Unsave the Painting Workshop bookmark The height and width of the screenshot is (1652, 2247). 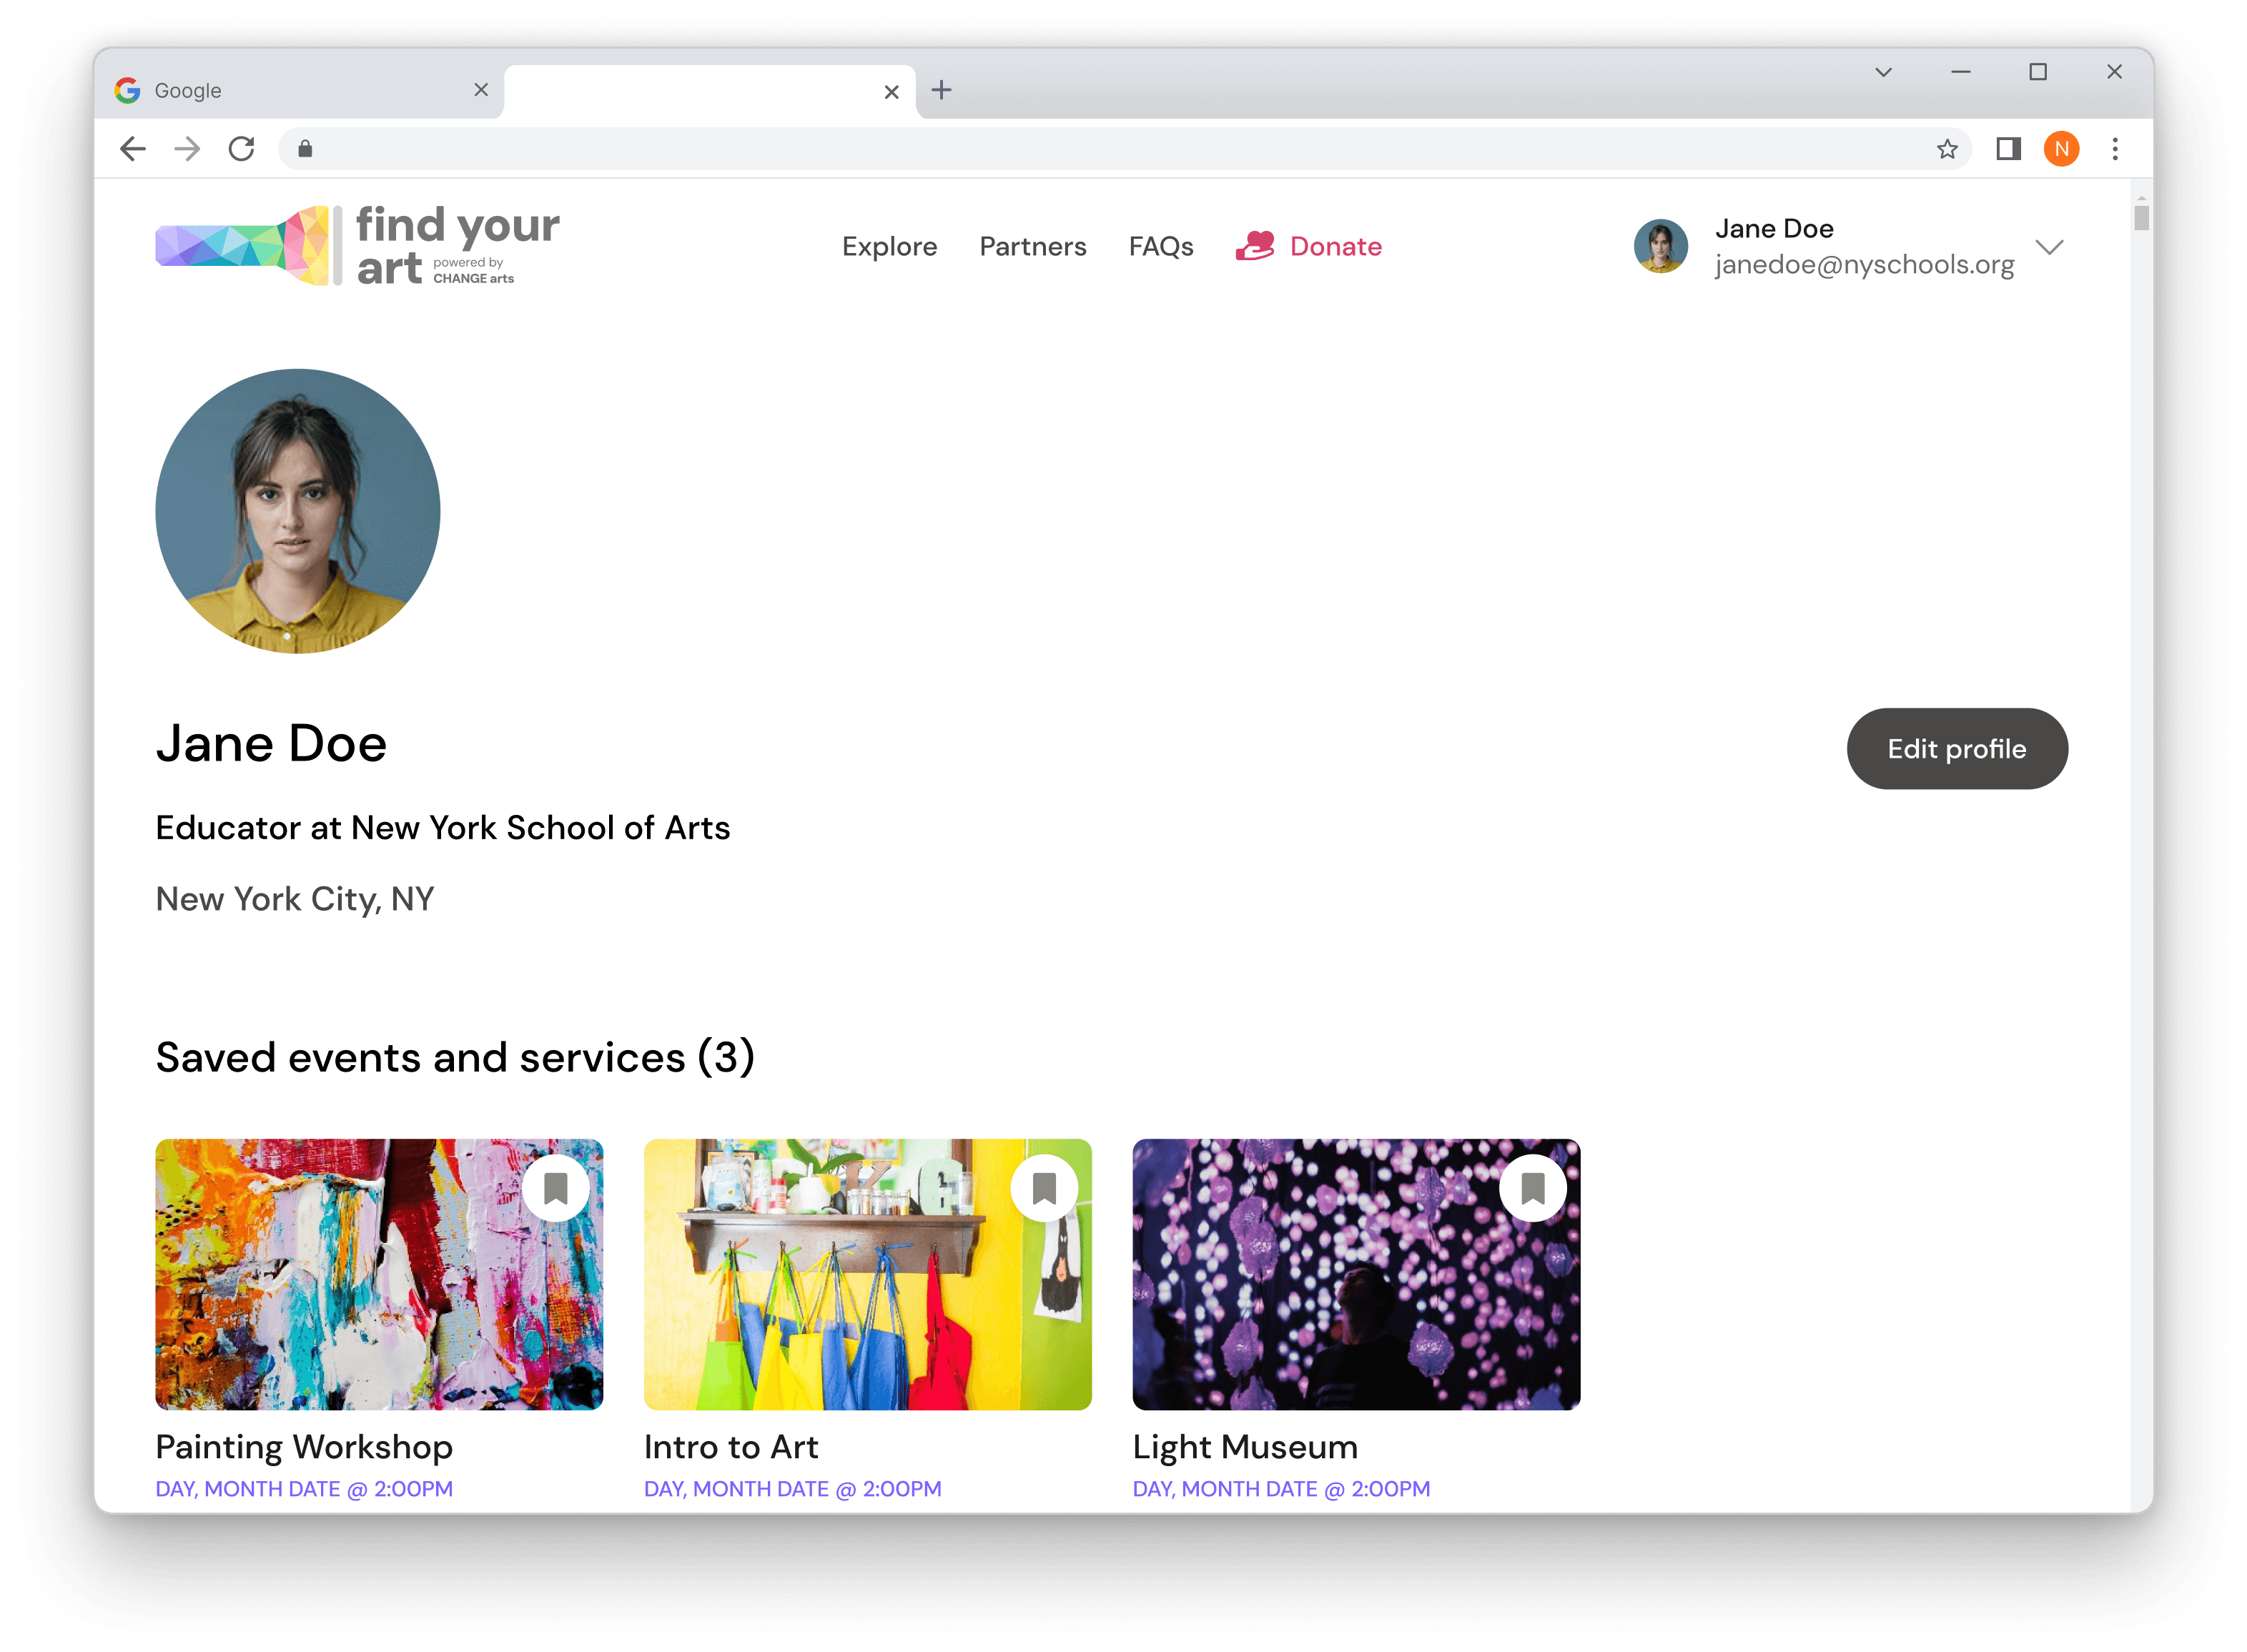coord(555,1188)
